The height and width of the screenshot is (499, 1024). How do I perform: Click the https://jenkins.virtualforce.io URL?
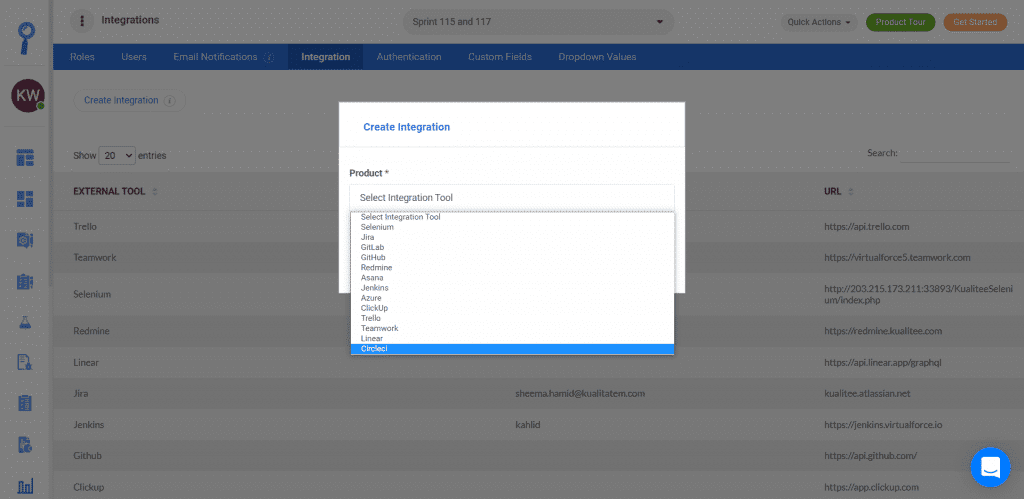click(883, 425)
